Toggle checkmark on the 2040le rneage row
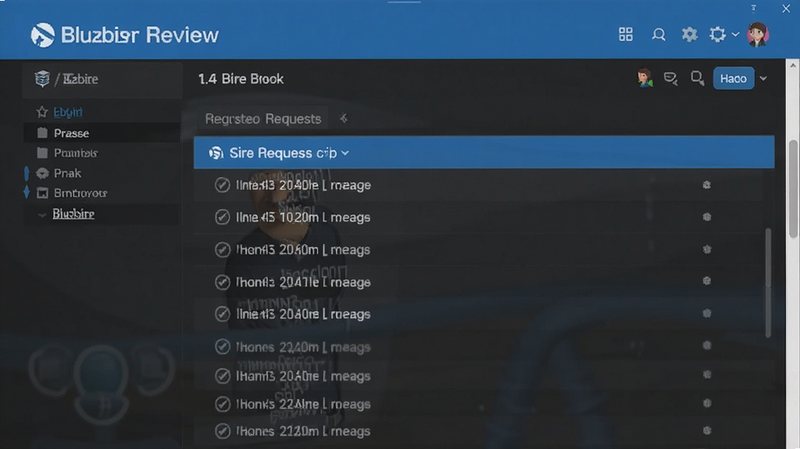 [222, 185]
